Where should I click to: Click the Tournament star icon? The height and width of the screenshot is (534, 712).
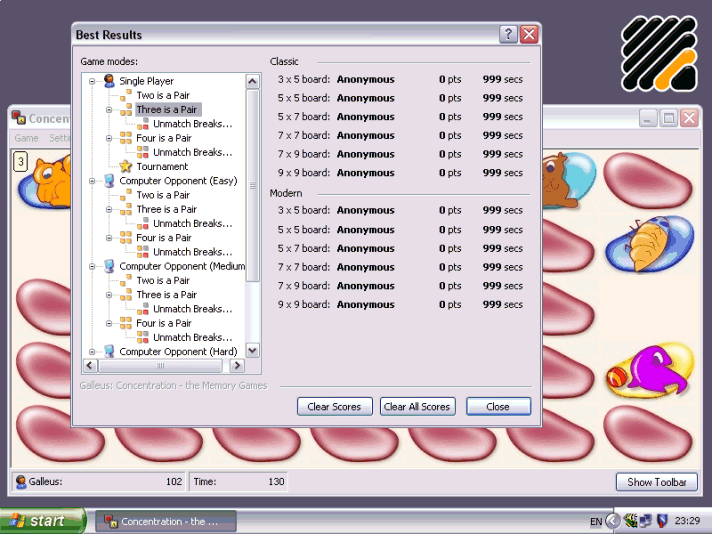coord(126,167)
